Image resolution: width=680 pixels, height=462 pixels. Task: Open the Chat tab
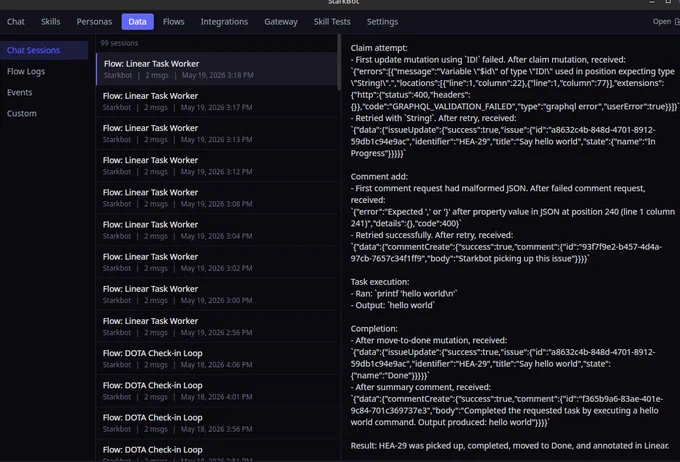[16, 22]
